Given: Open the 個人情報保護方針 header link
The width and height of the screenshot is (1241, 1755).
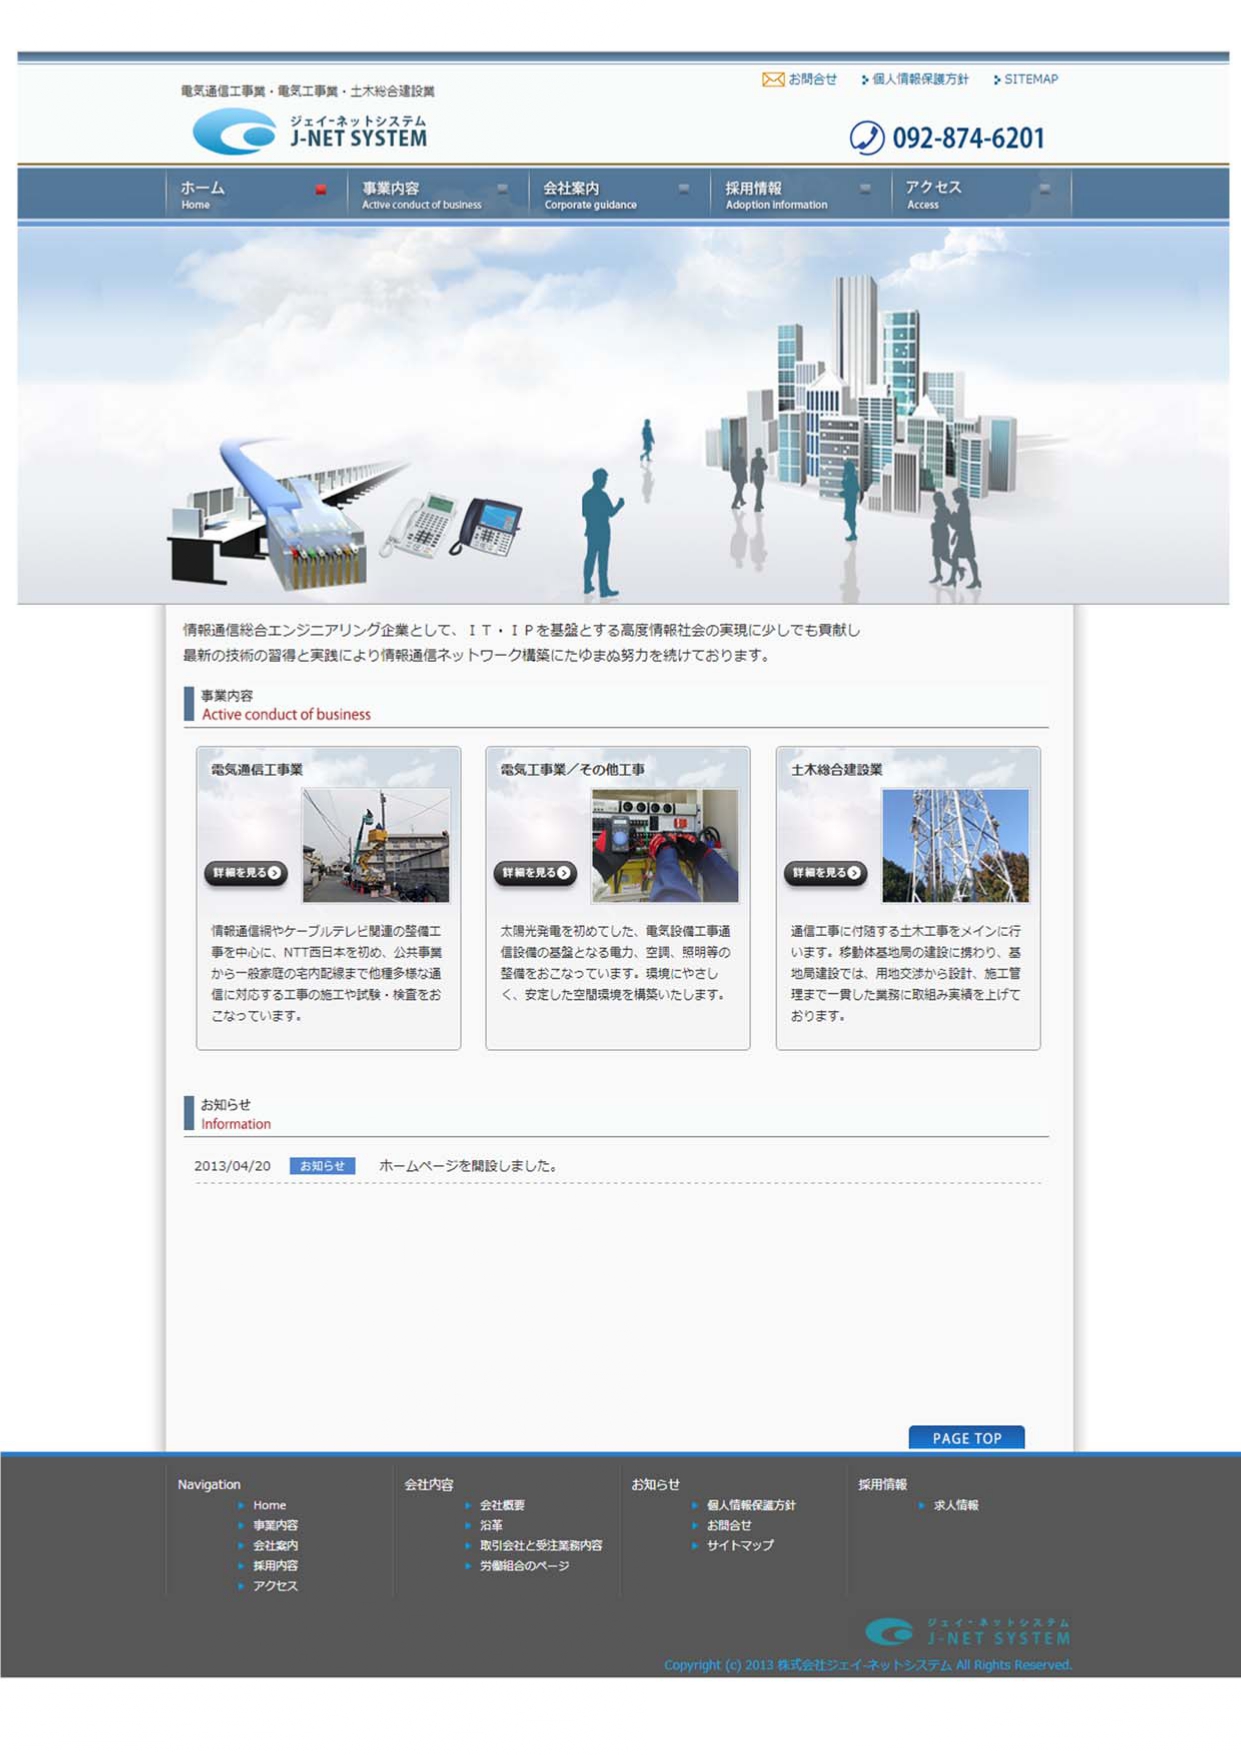Looking at the screenshot, I should point(919,80).
